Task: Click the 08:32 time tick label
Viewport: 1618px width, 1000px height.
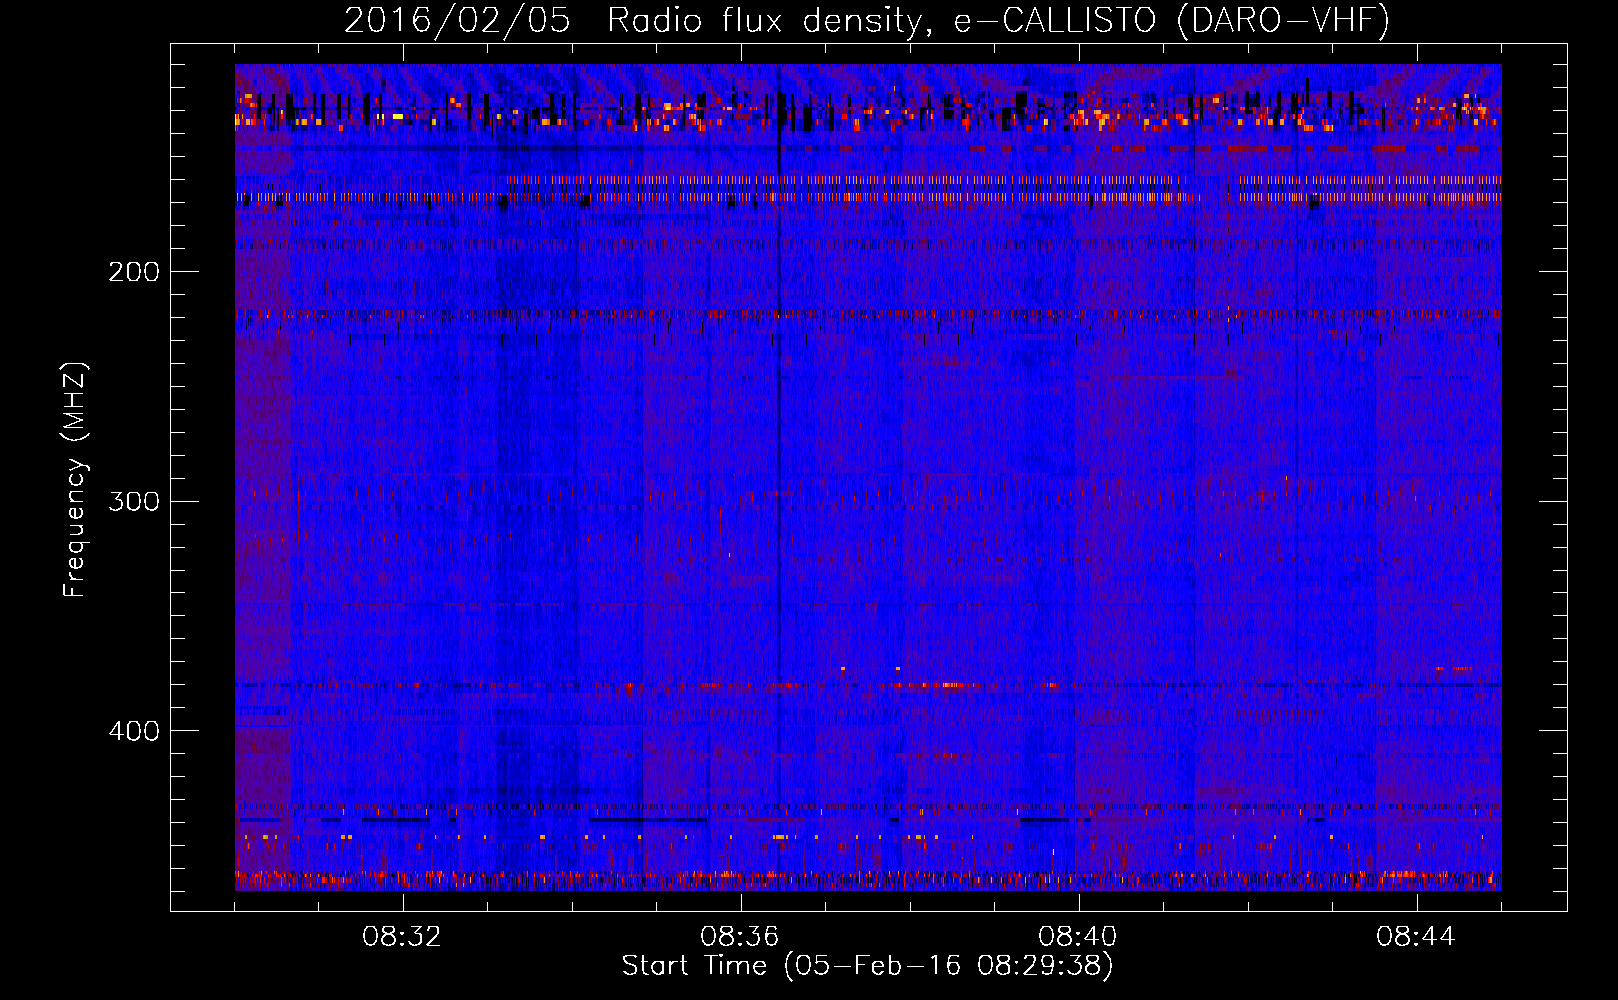Action: tap(402, 937)
